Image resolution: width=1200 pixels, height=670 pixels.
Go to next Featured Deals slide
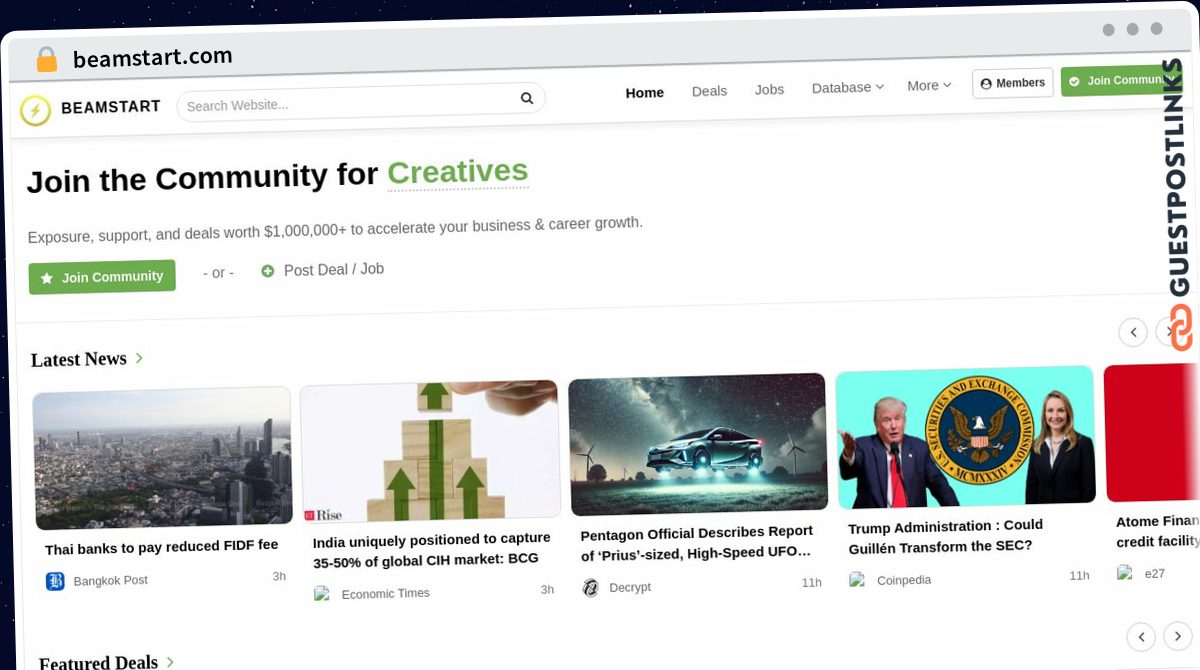tap(1178, 636)
